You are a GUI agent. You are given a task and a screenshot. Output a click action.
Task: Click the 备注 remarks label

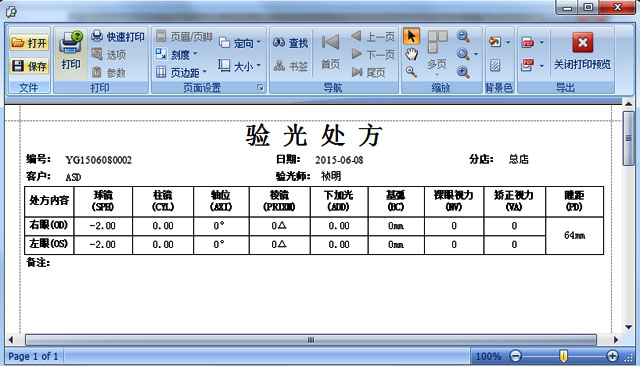click(38, 262)
